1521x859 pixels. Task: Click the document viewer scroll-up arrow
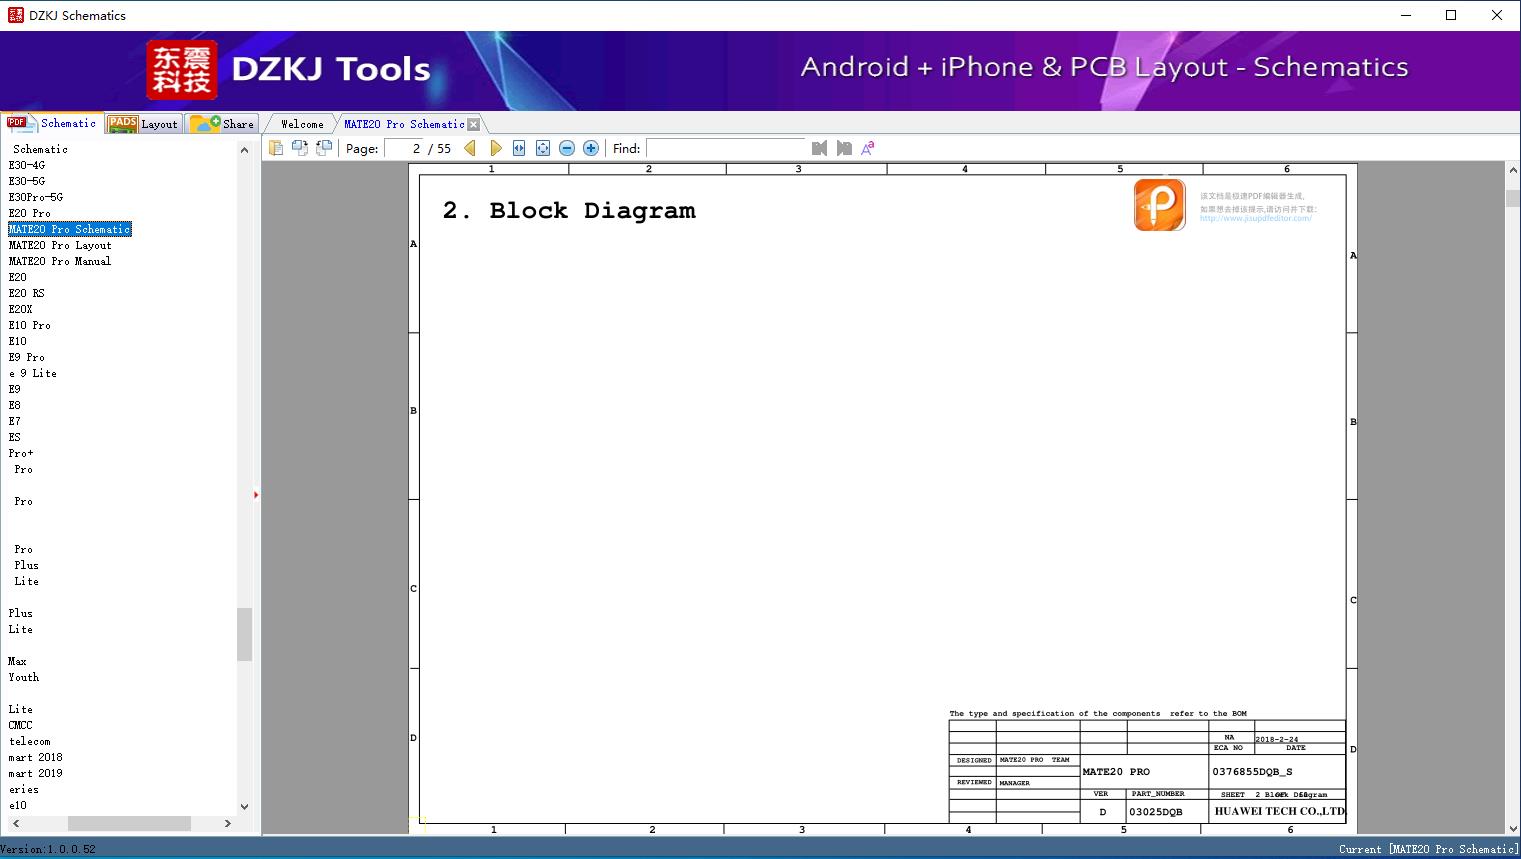pyautogui.click(x=1513, y=171)
